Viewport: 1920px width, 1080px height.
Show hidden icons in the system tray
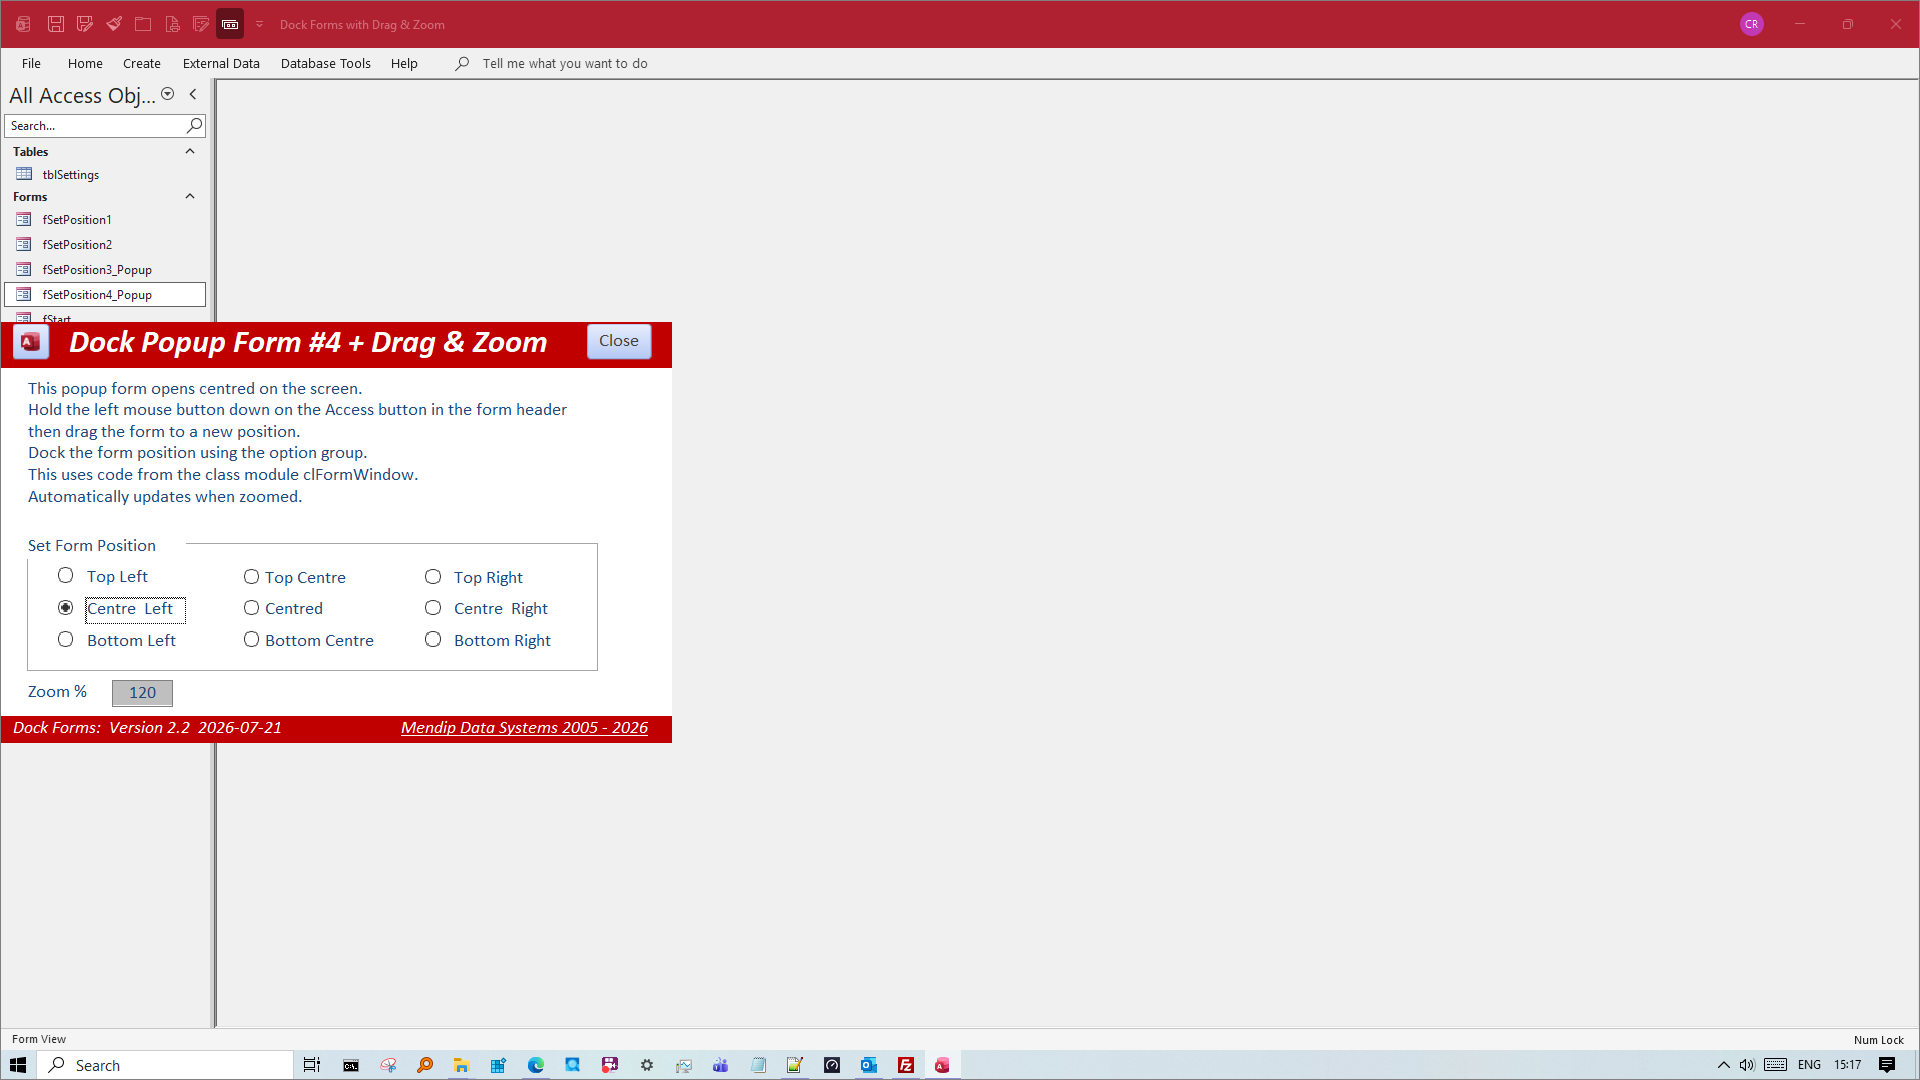pos(1724,1065)
